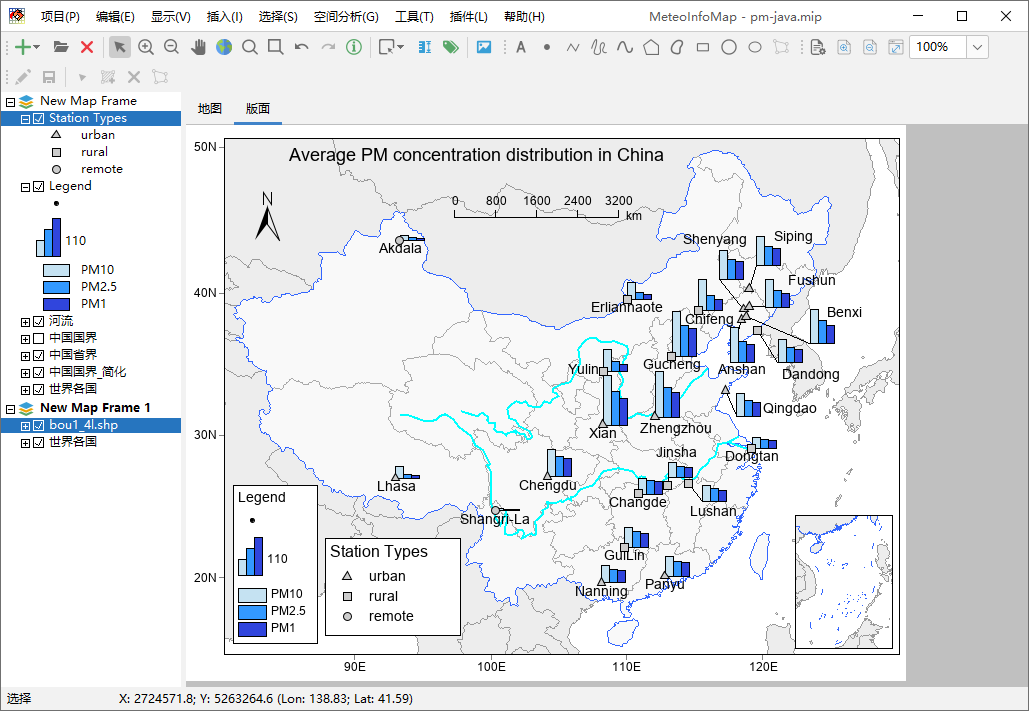
Task: Uncheck the 河流 layer checkbox
Action: 39,321
